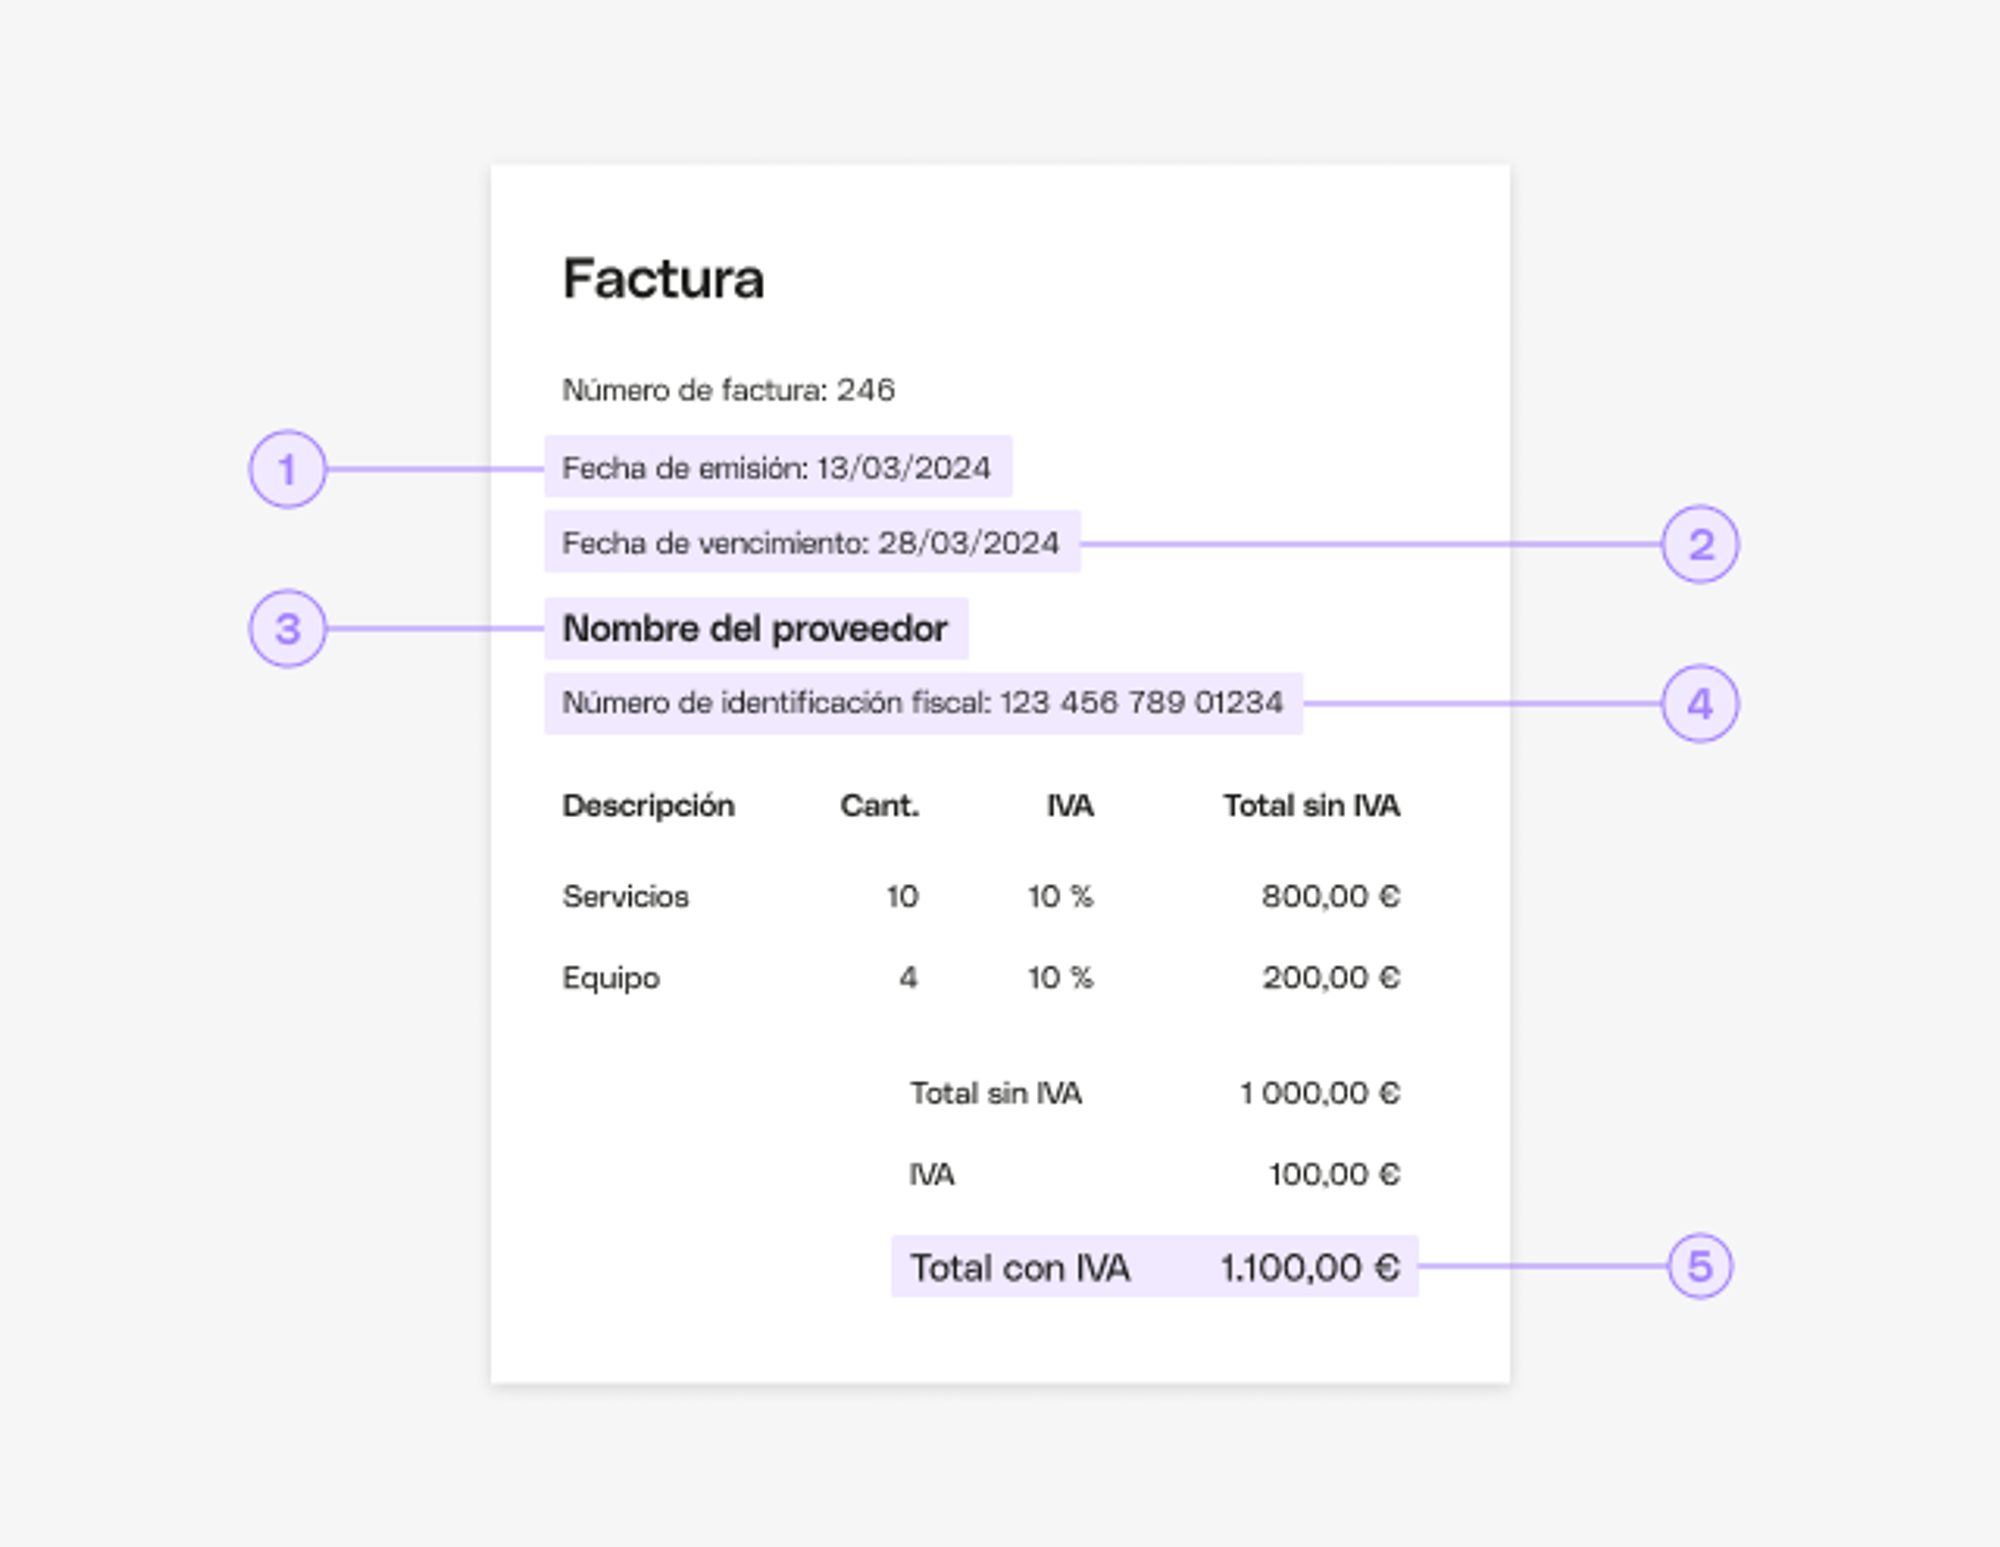Select the Fecha de vencimiento highlighted field
Screen dimensions: 2000x1547
coord(812,541)
